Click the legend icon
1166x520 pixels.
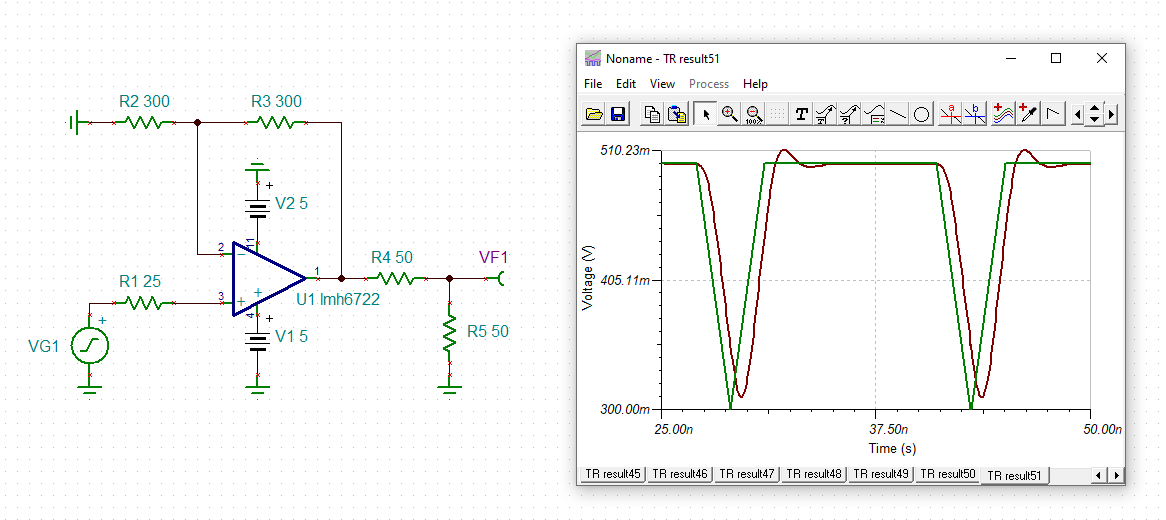click(874, 114)
